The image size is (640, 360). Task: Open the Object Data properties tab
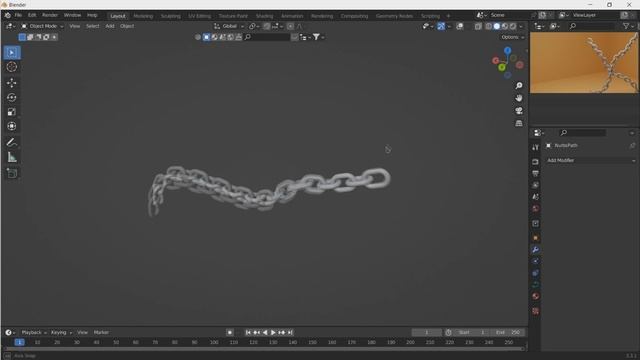[536, 284]
